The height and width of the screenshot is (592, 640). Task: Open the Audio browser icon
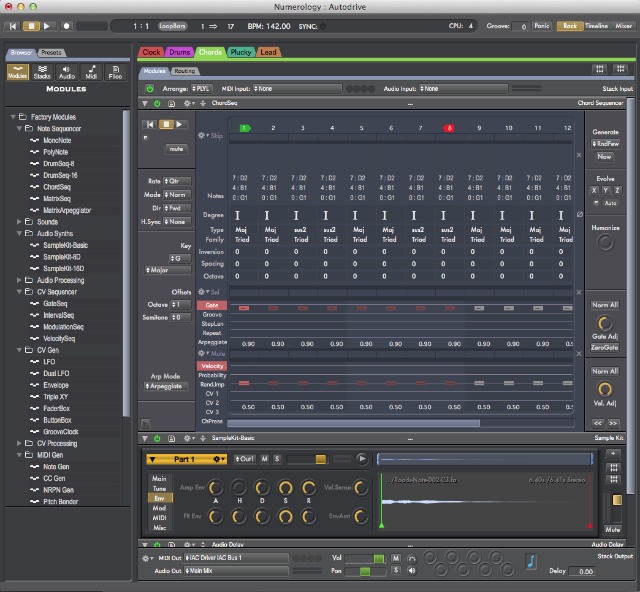coord(67,72)
